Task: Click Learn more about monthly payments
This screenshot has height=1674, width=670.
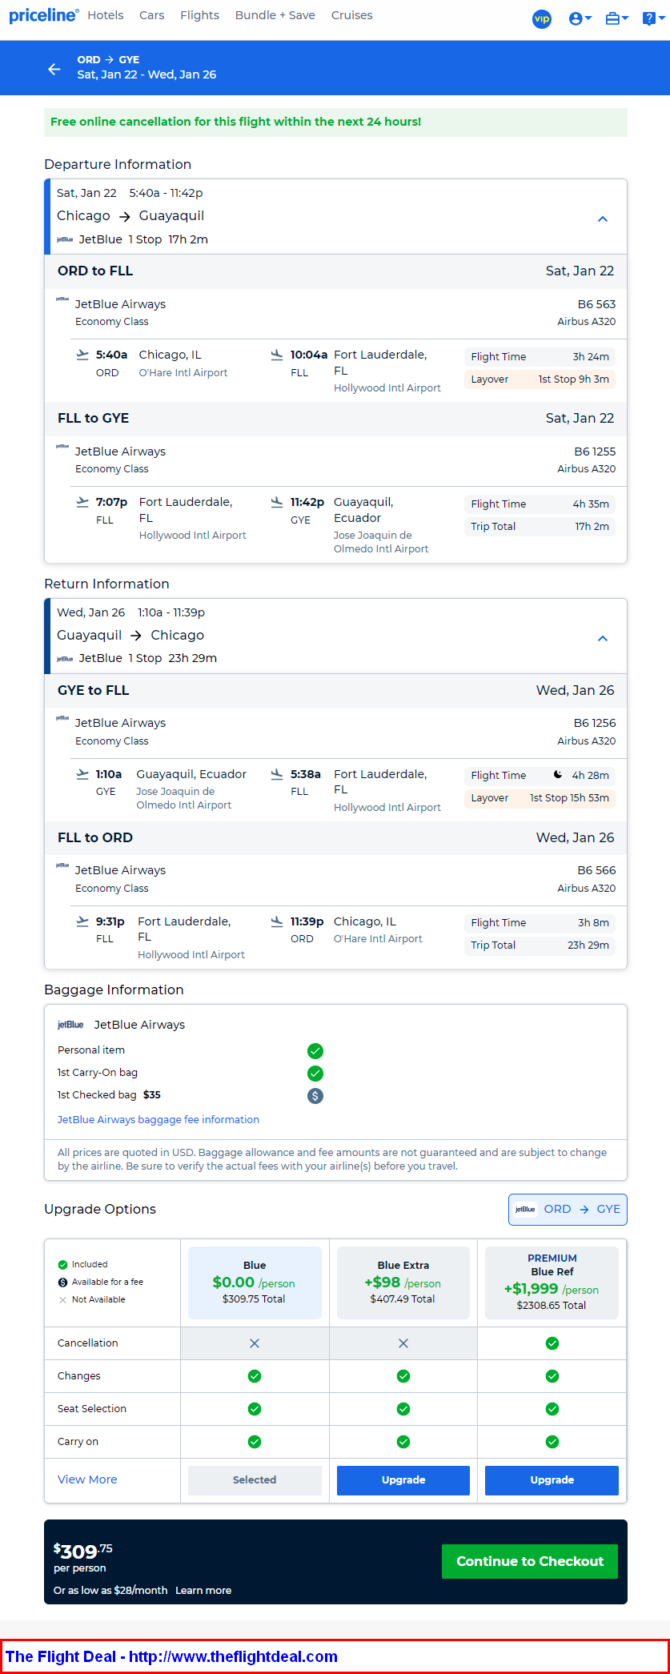Action: tap(203, 1590)
